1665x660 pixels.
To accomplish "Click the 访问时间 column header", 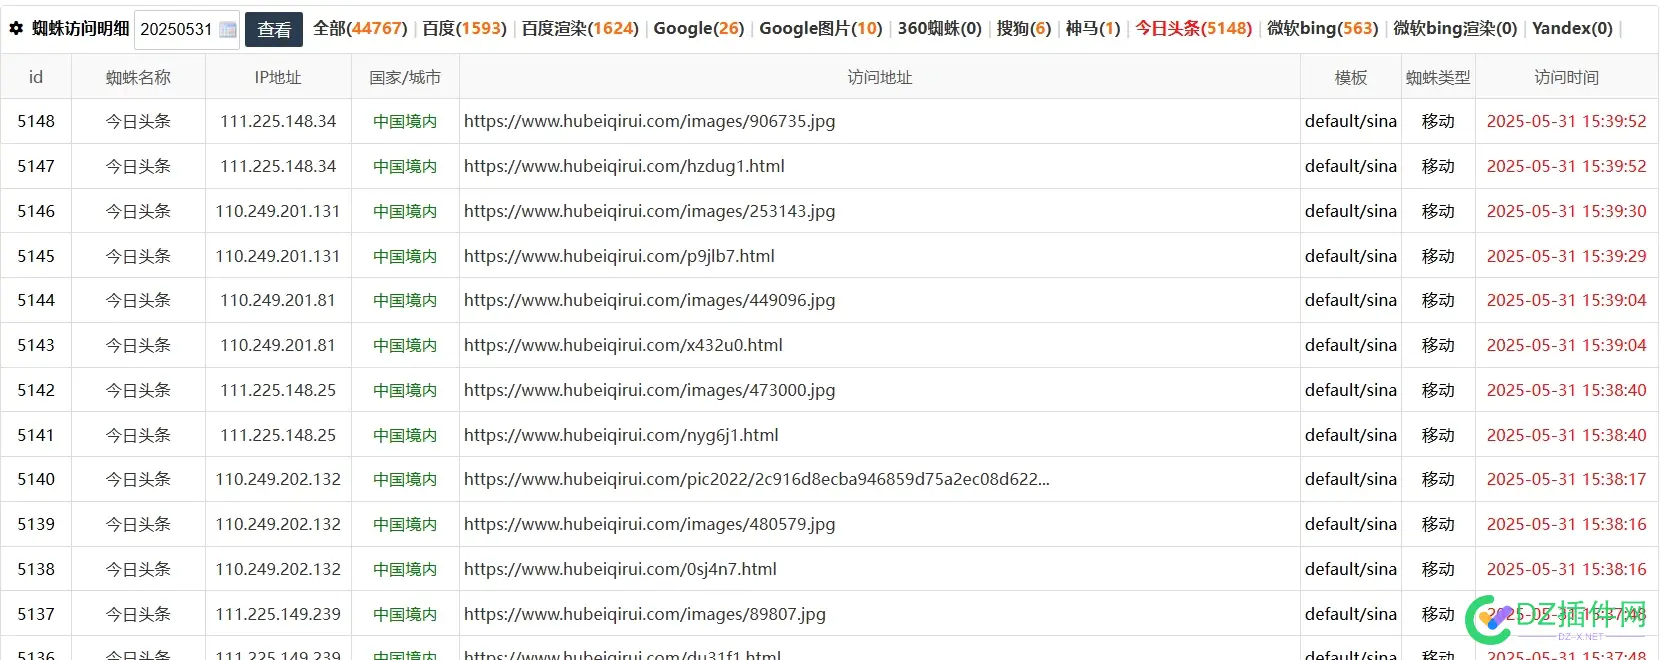I will 1566,77.
